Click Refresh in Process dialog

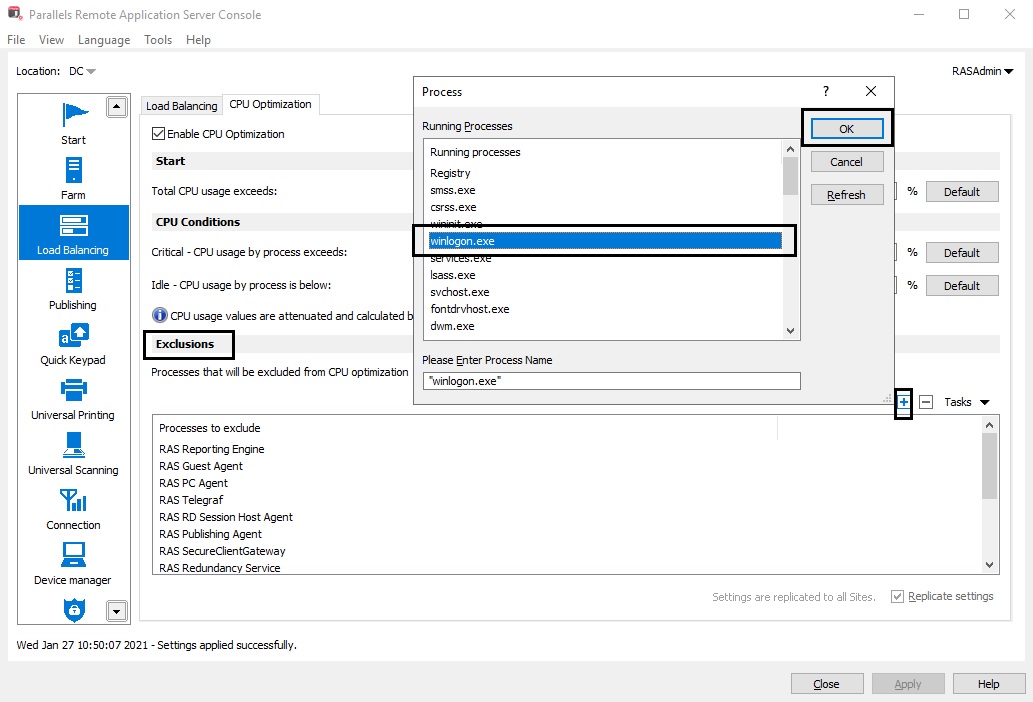(847, 195)
